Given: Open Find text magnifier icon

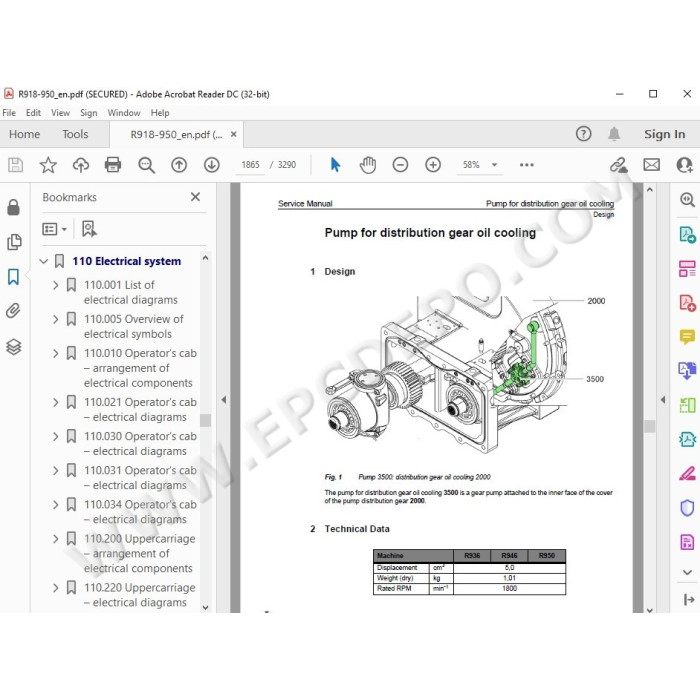Looking at the screenshot, I should (x=146, y=165).
